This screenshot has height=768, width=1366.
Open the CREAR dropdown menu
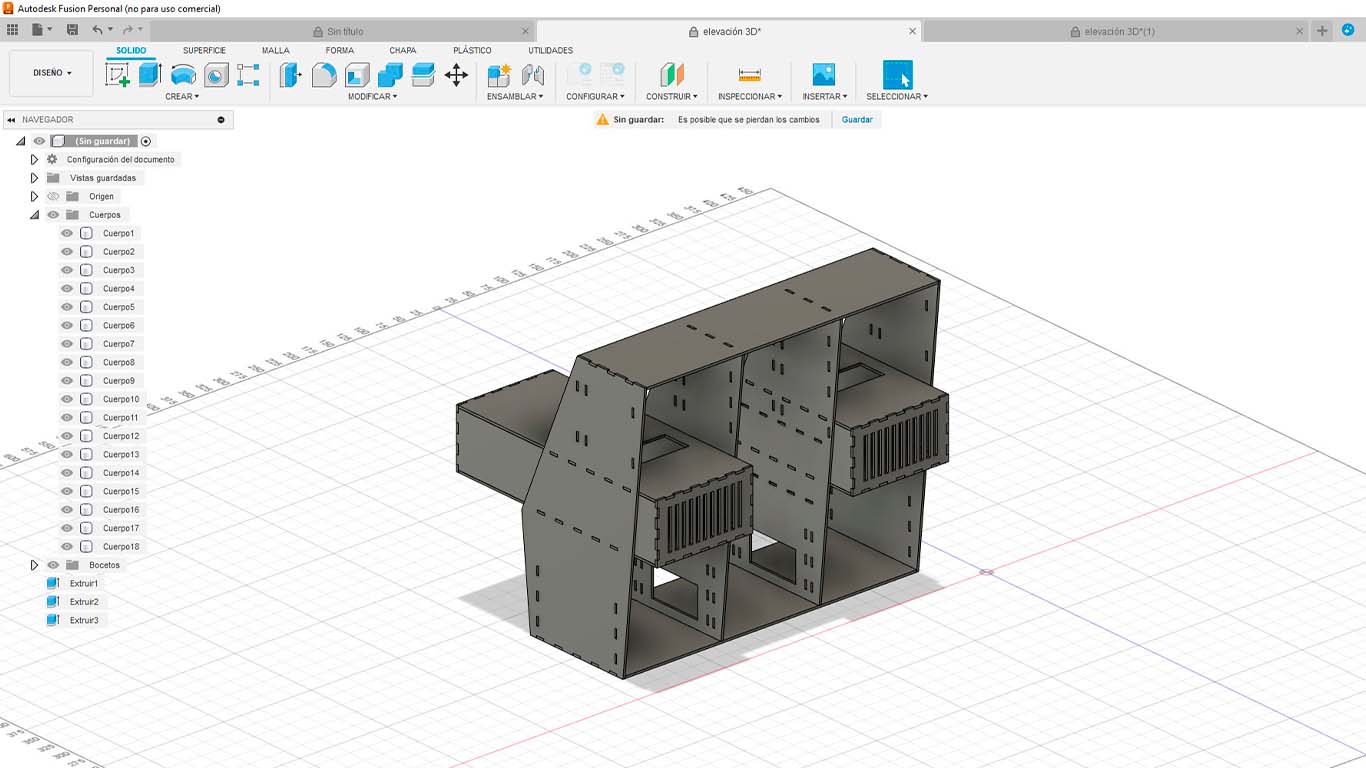coord(182,97)
